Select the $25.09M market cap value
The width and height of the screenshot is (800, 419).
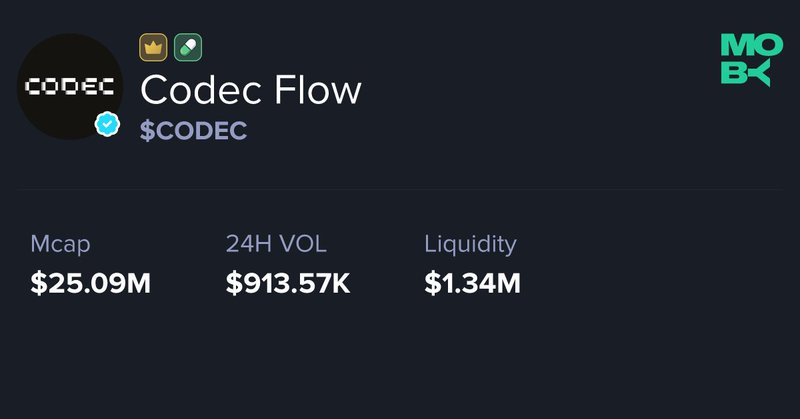(x=90, y=283)
